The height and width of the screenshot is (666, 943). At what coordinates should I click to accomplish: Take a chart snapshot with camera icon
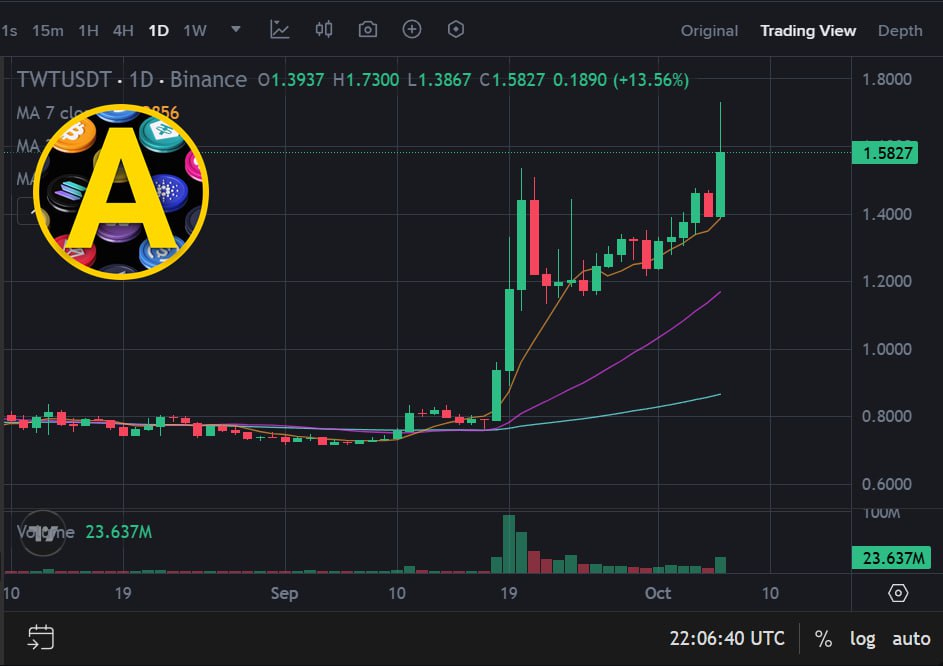click(x=367, y=29)
